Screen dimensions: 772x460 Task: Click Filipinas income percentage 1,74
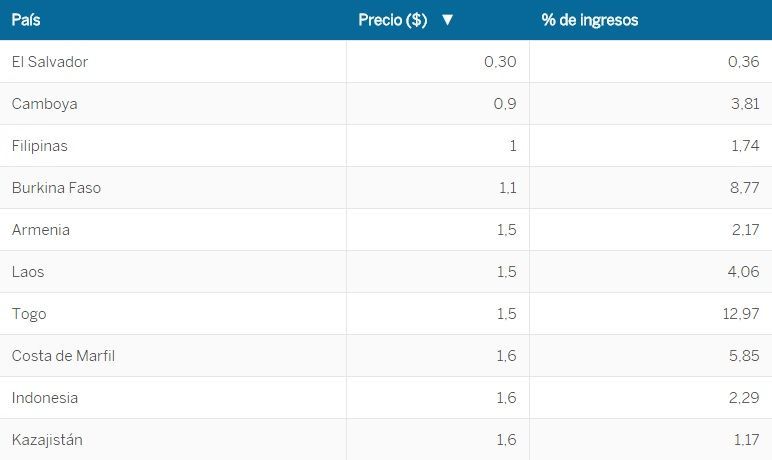click(744, 146)
